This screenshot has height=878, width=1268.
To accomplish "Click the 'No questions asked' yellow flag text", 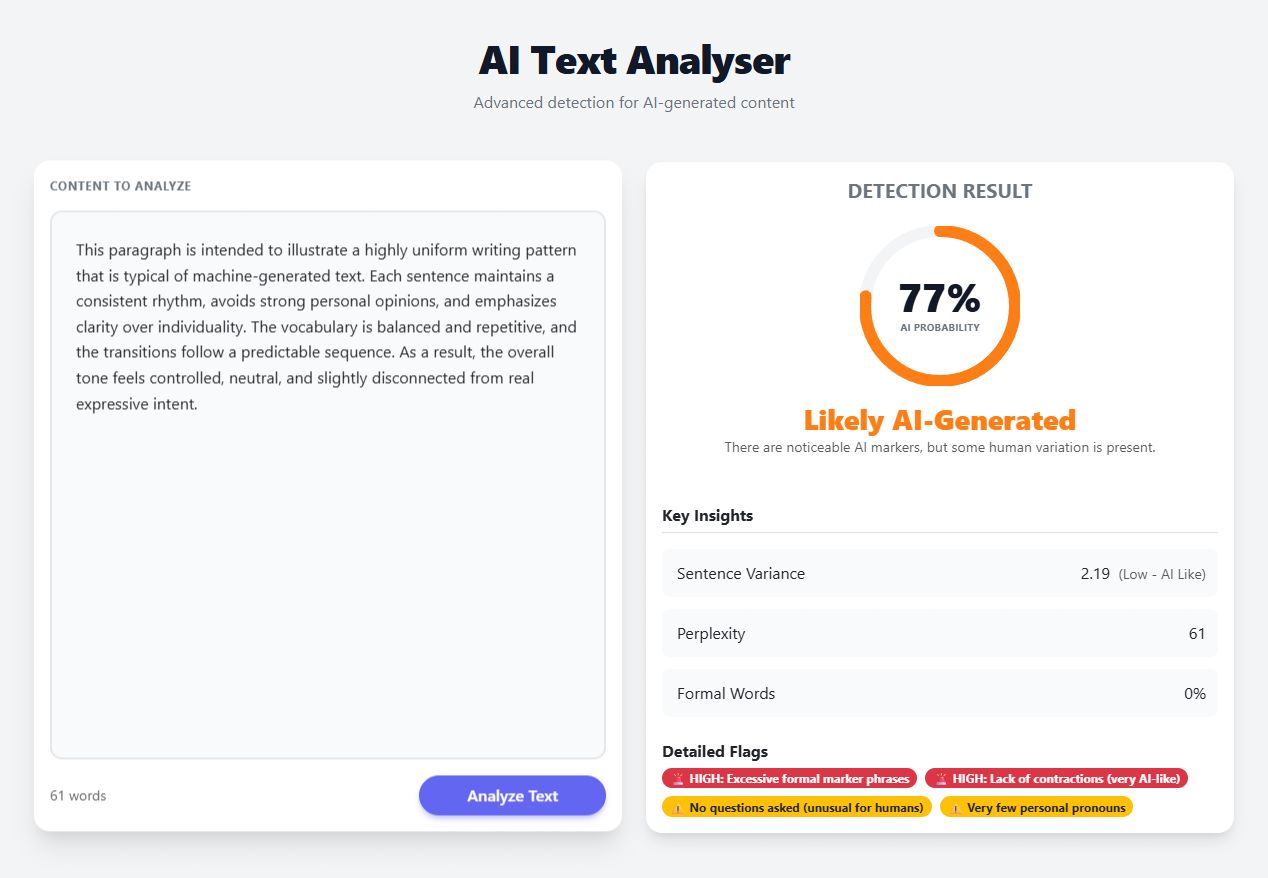I will click(x=806, y=808).
